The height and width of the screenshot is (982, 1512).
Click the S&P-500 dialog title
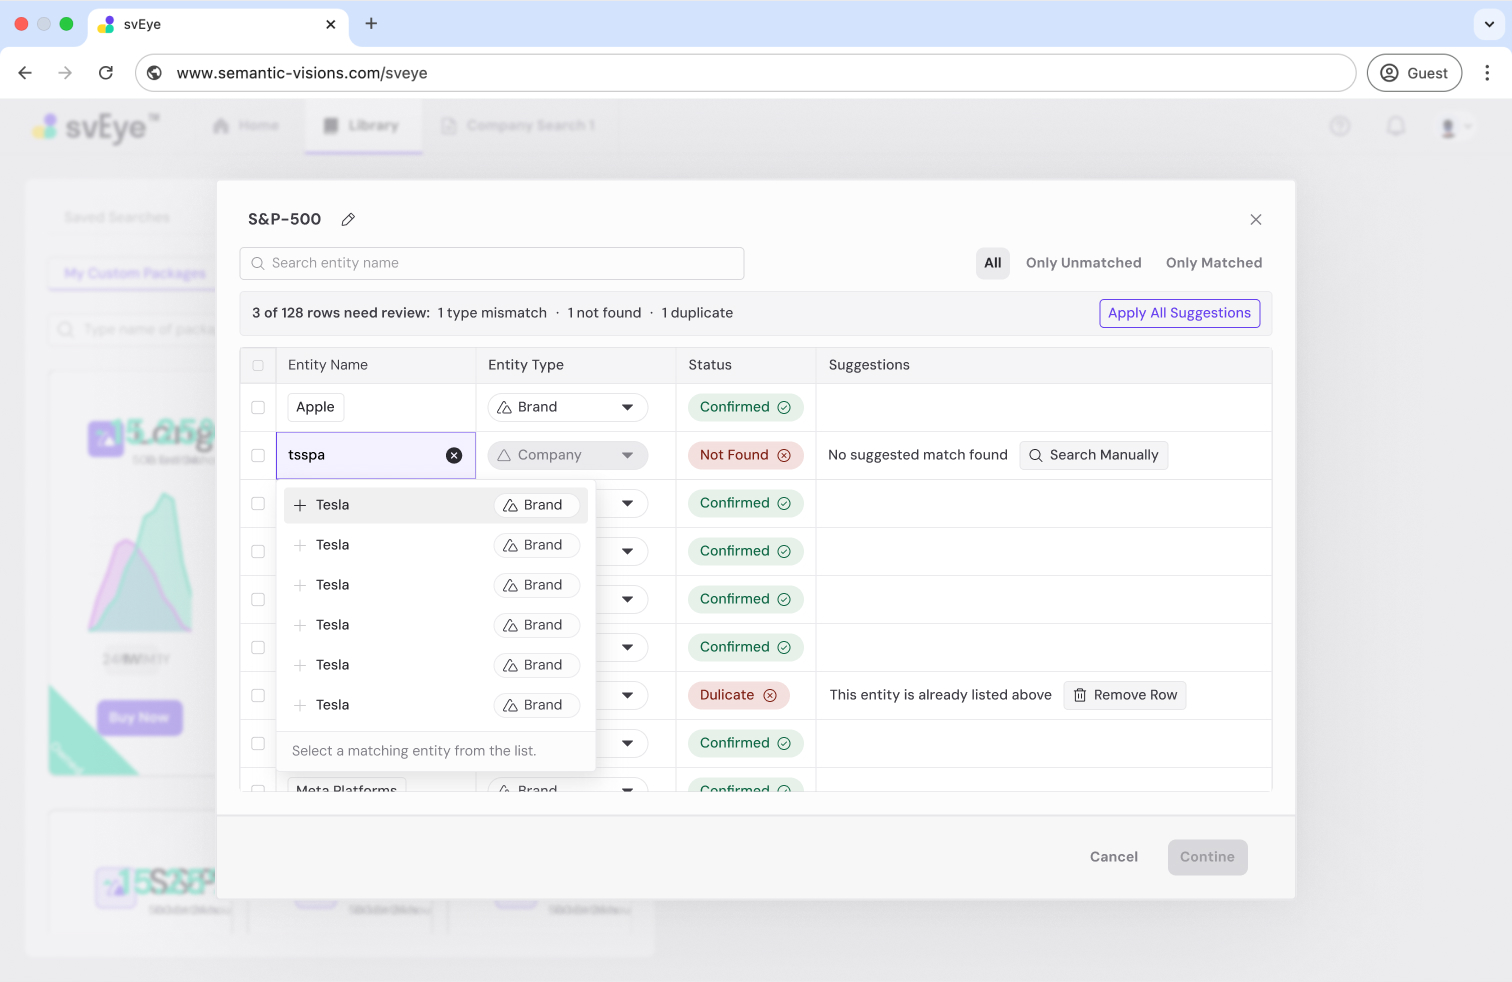coord(285,220)
